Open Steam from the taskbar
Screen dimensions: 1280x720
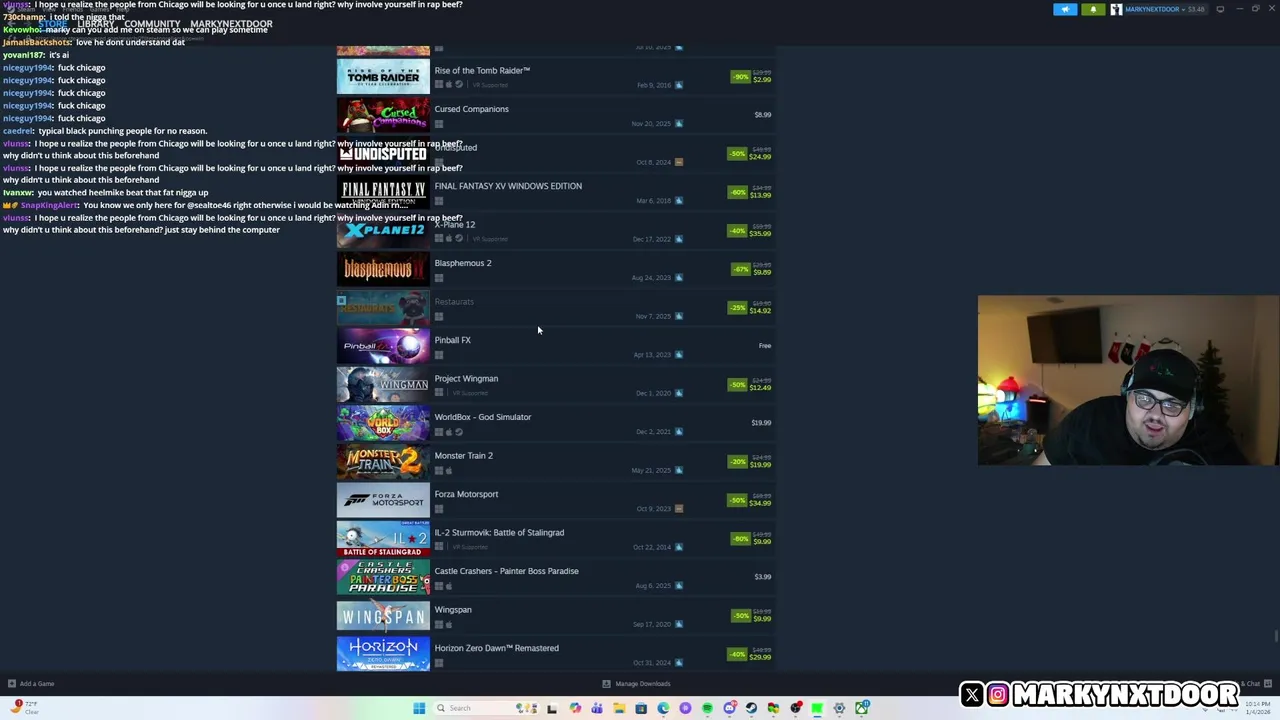(751, 708)
